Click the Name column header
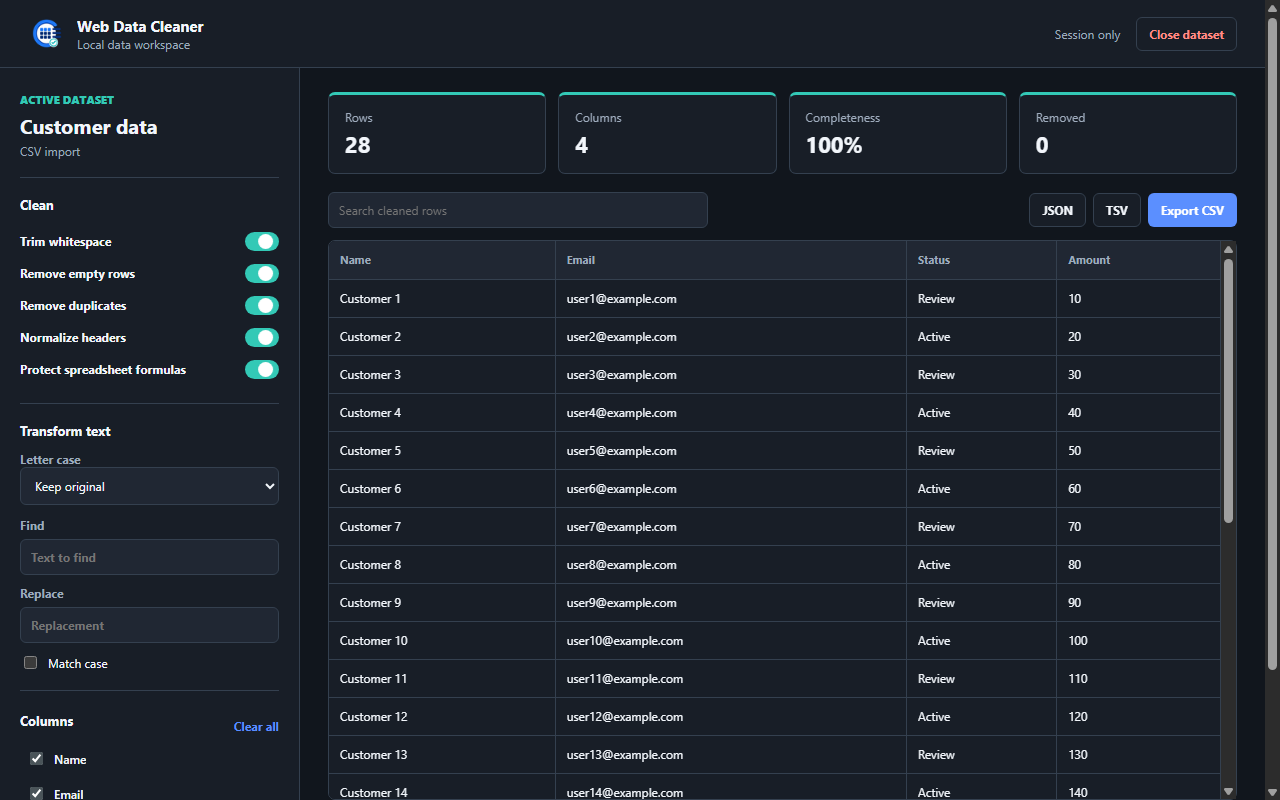 pyautogui.click(x=442, y=260)
